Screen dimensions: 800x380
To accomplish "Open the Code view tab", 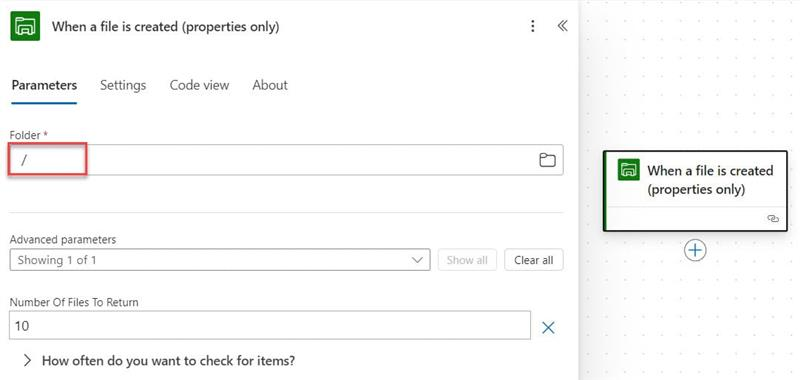I will (x=199, y=85).
